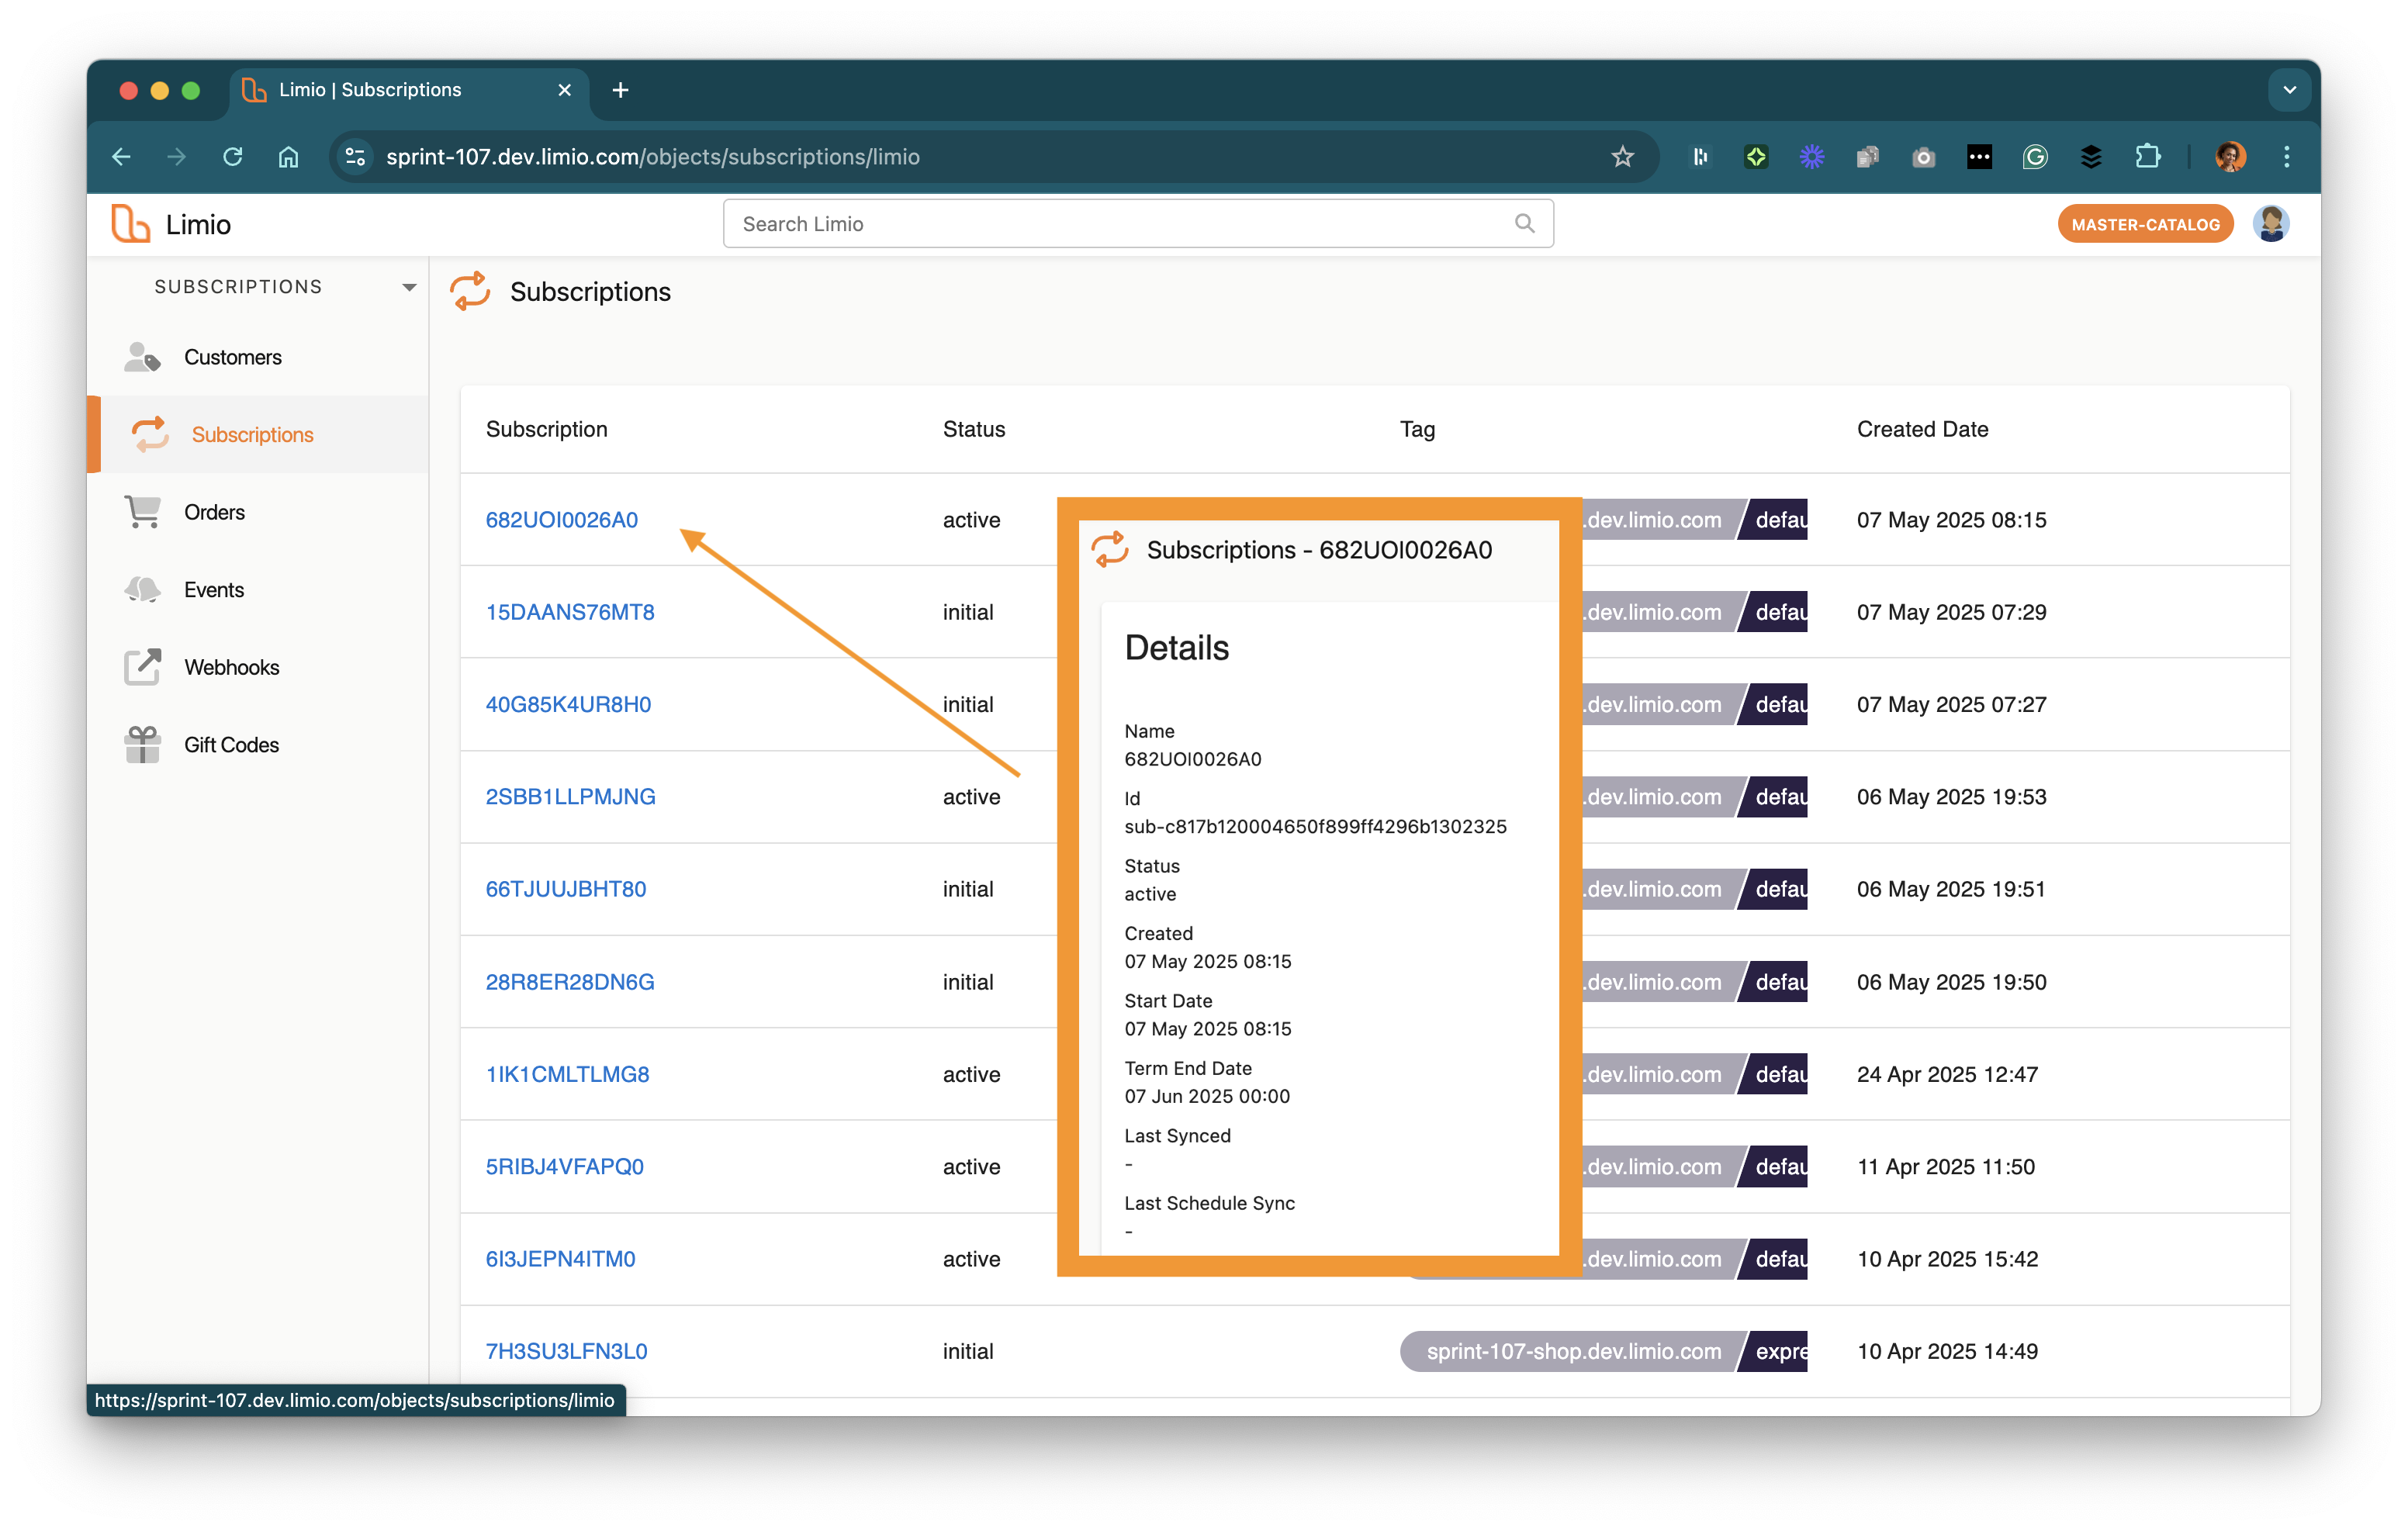Click the Limio logo icon
Image resolution: width=2408 pixels, height=1531 pixels.
coord(131,224)
